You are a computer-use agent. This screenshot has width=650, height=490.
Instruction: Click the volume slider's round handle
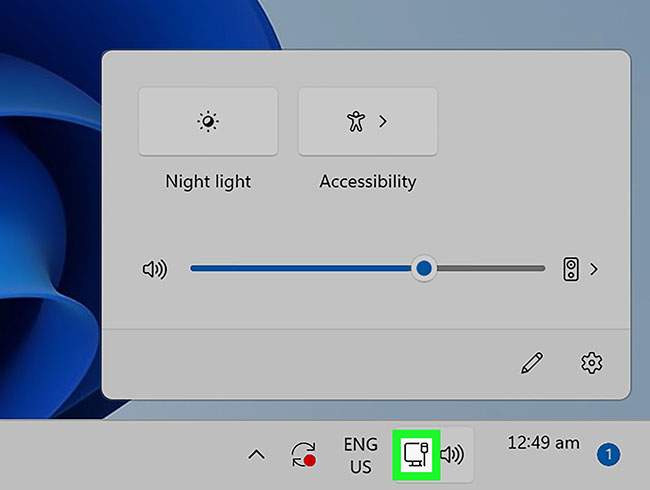pyautogui.click(x=424, y=269)
